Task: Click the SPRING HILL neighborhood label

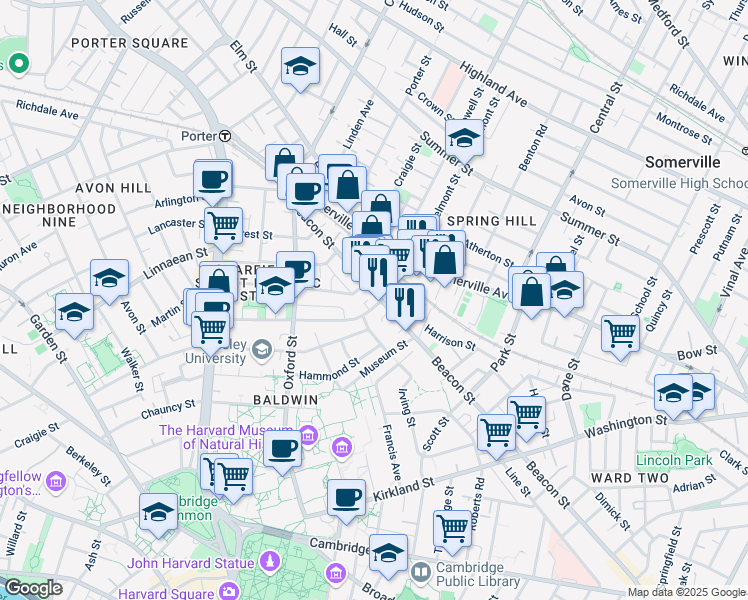Action: tap(492, 221)
